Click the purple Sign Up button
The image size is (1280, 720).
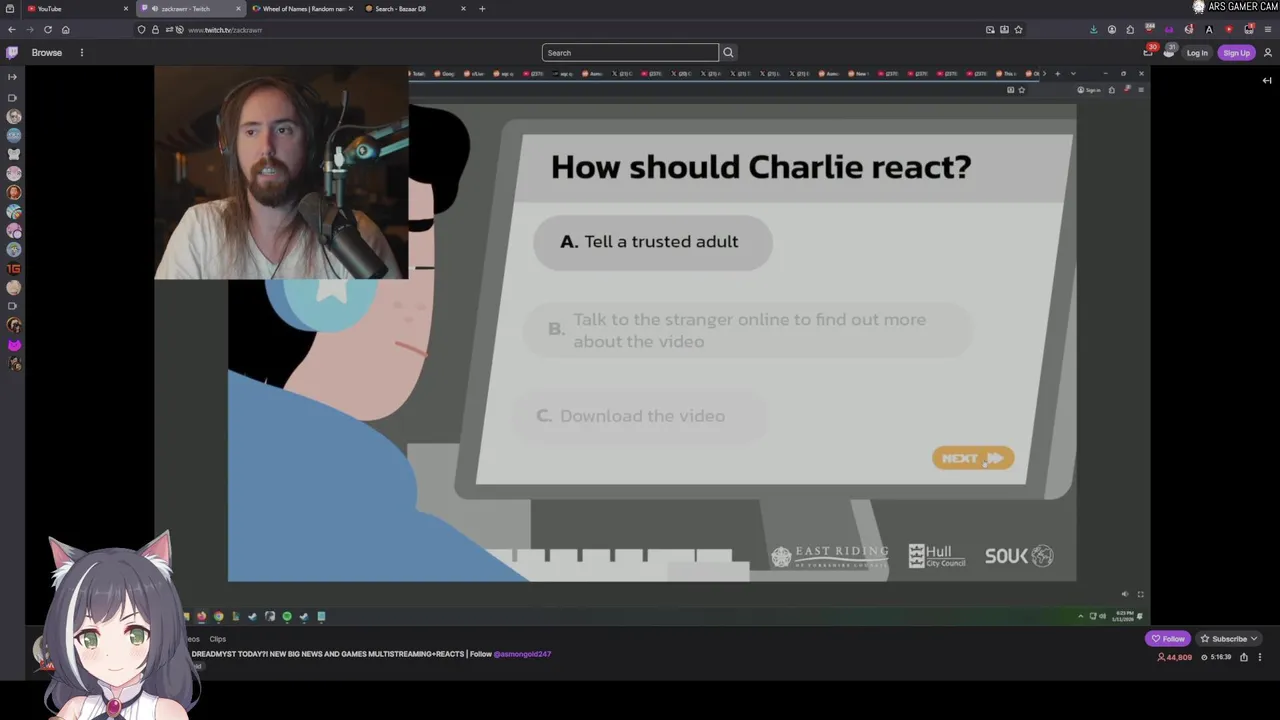pyautogui.click(x=1236, y=52)
